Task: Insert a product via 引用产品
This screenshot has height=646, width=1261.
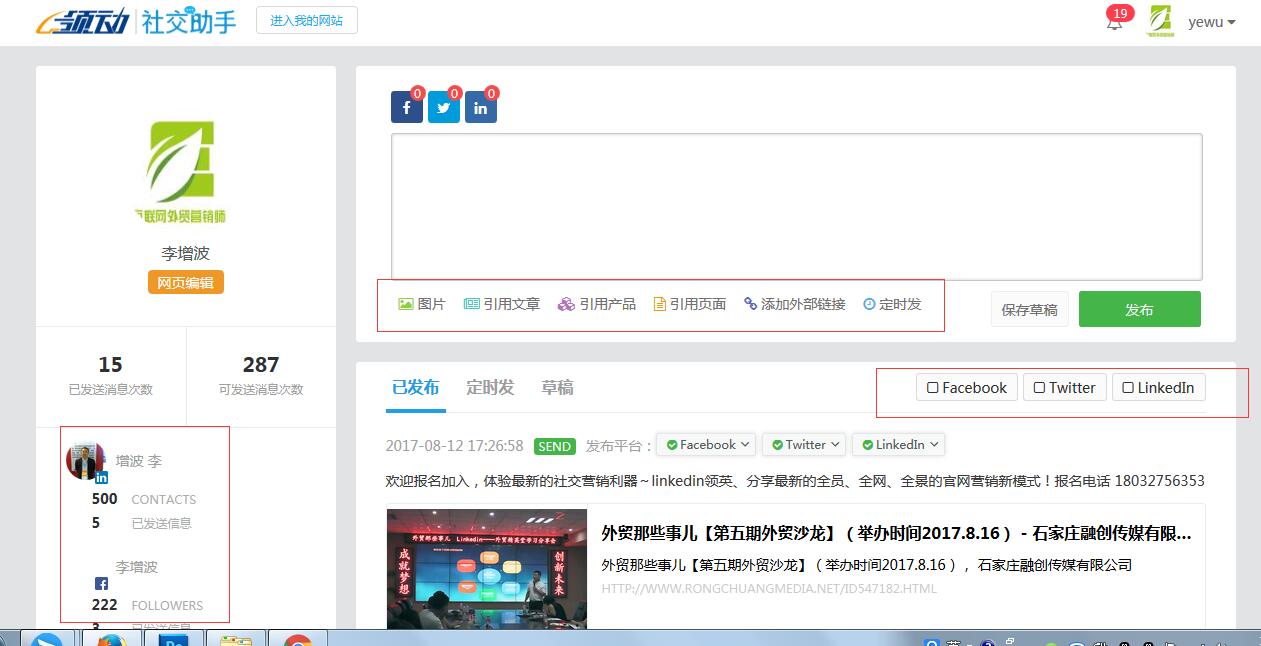Action: coord(597,304)
